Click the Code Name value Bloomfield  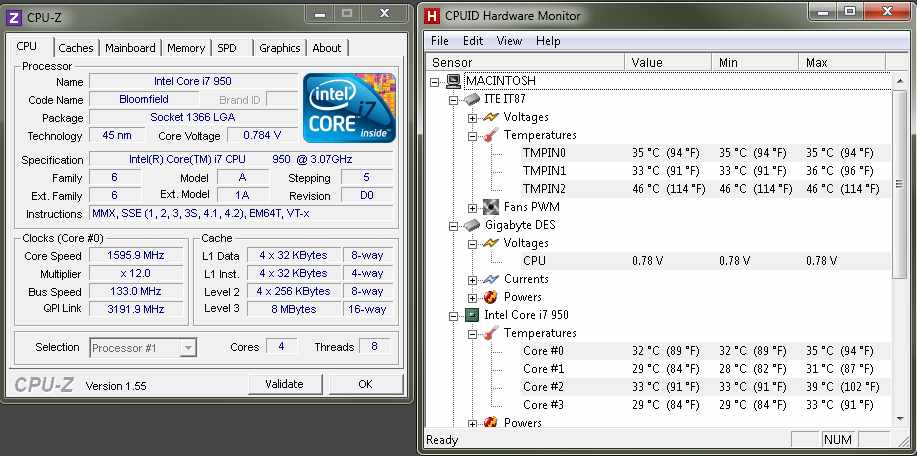[x=144, y=99]
